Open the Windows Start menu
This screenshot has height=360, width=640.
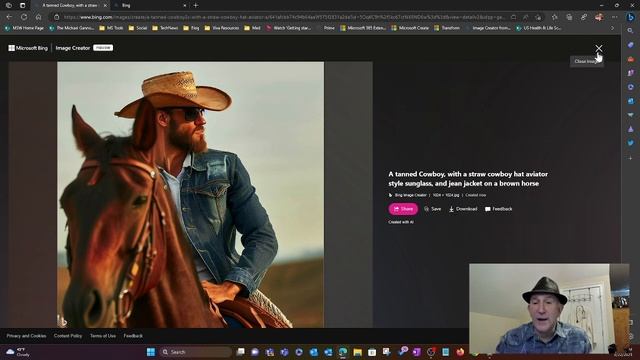pos(151,352)
